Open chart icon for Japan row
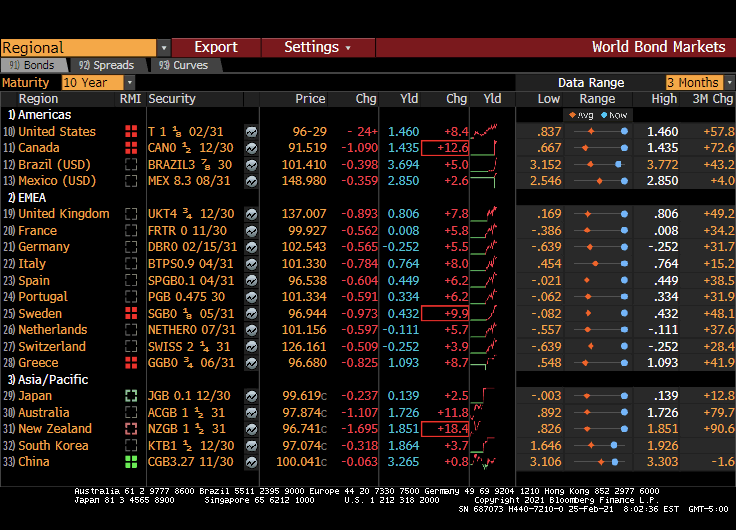 [x=252, y=396]
